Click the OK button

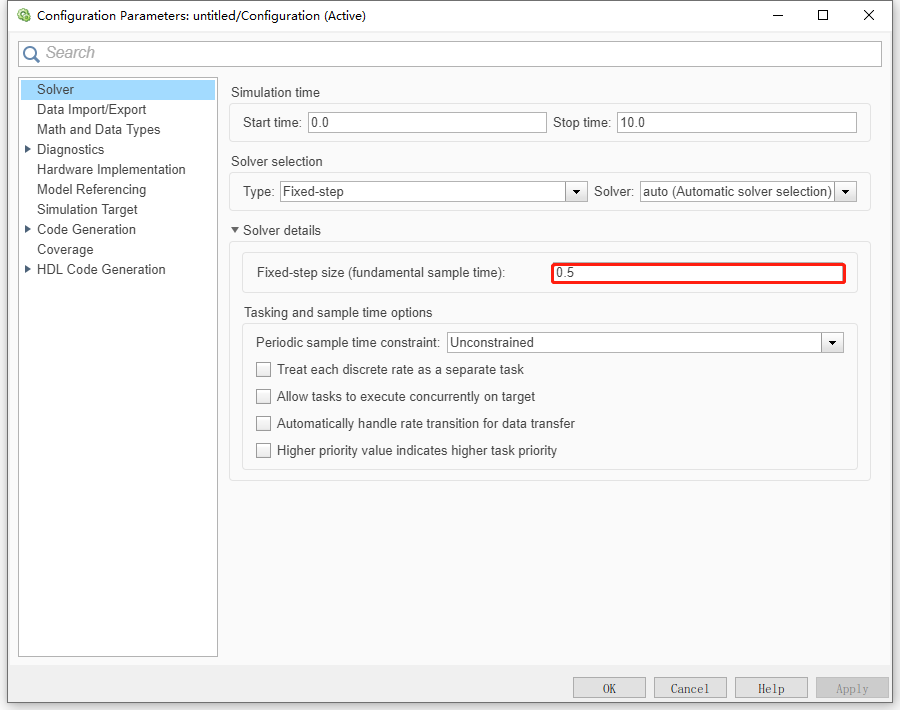click(609, 688)
